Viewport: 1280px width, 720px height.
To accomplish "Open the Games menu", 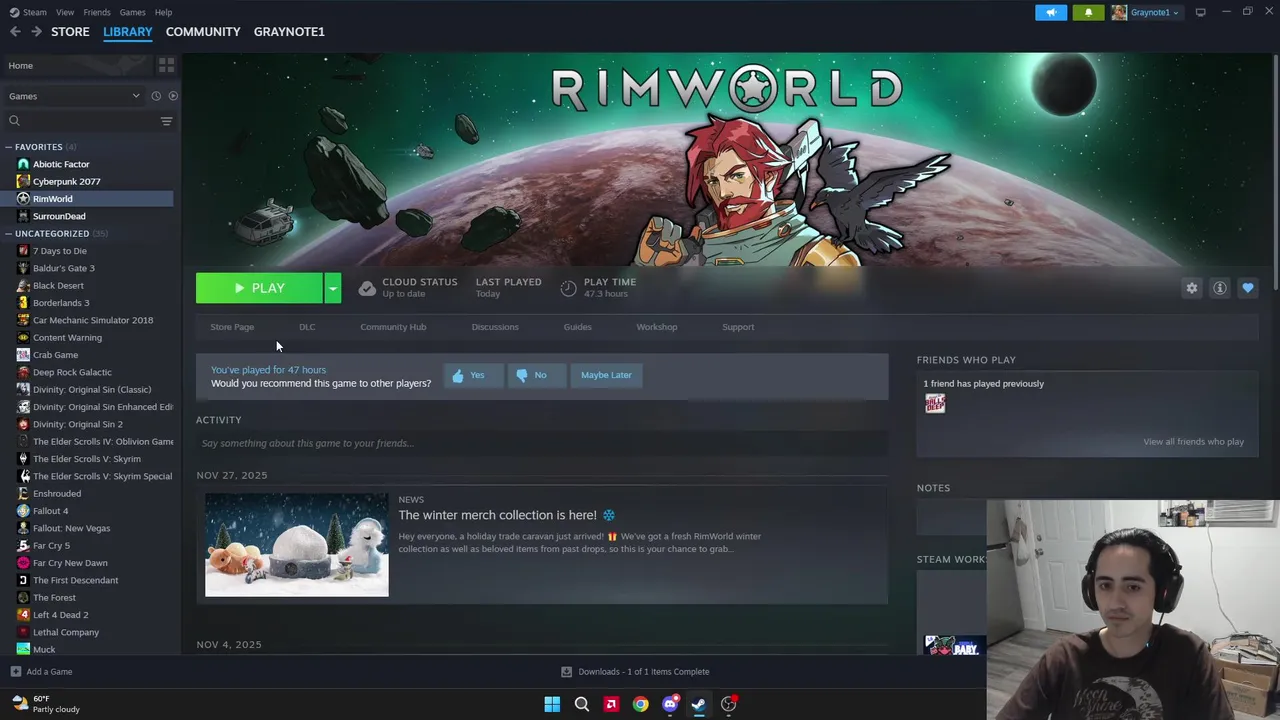I will pos(132,12).
